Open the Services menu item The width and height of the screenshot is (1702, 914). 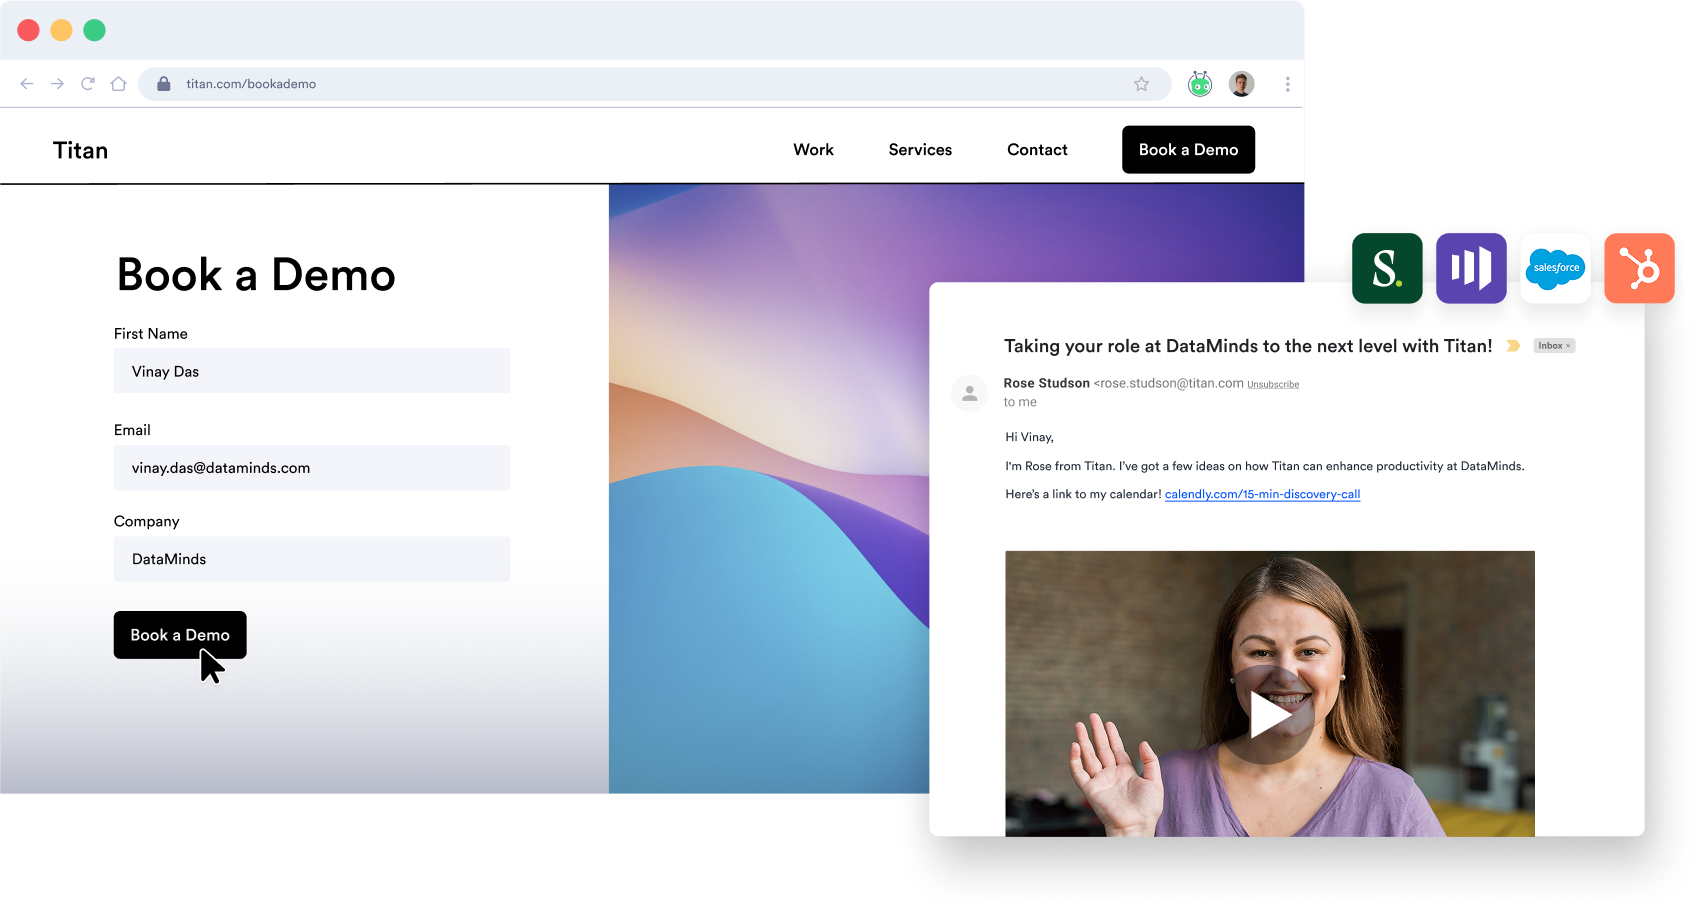click(x=919, y=149)
